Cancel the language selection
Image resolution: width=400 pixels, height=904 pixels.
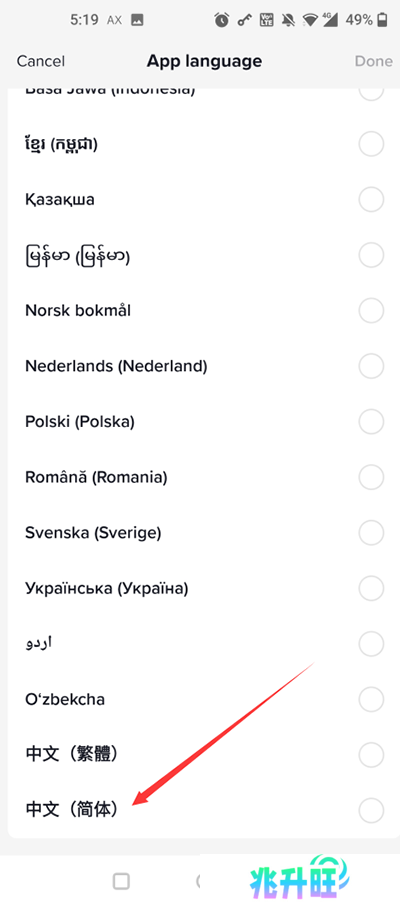point(40,61)
